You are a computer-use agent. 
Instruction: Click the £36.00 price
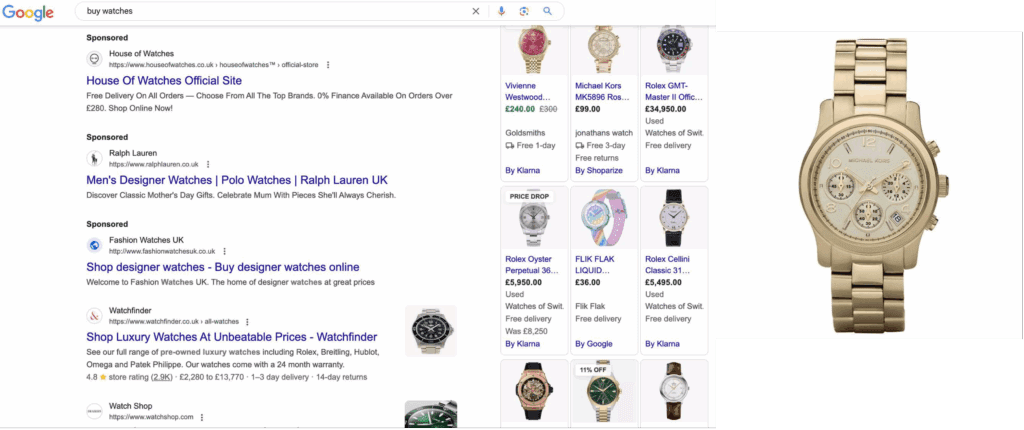pyautogui.click(x=588, y=282)
